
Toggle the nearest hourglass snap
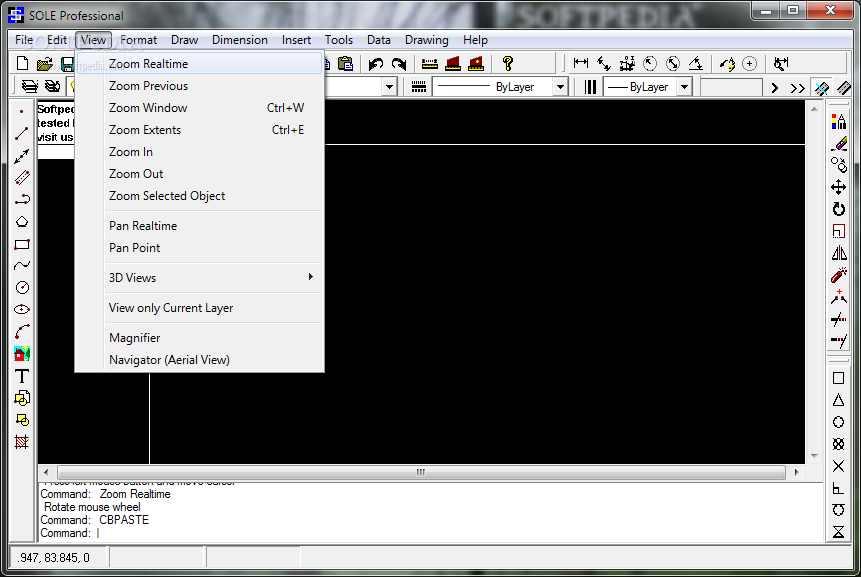[x=838, y=532]
